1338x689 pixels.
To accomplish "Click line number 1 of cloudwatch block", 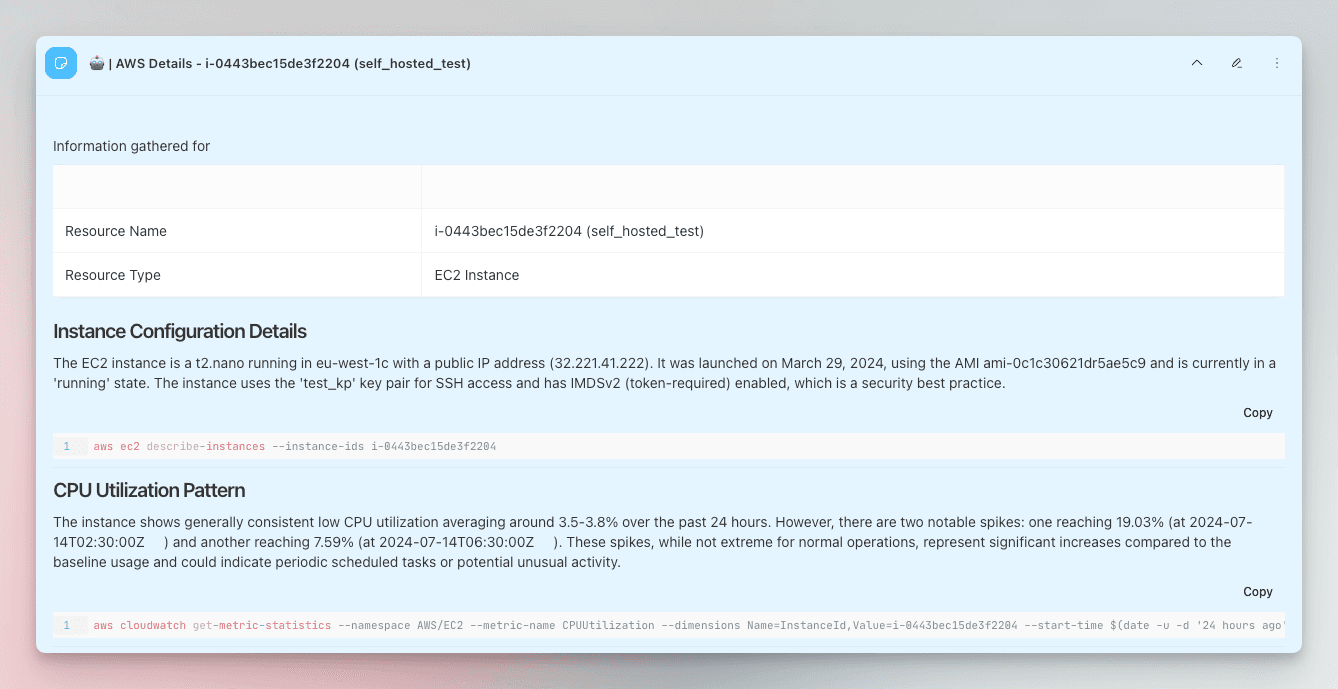I will pyautogui.click(x=67, y=625).
